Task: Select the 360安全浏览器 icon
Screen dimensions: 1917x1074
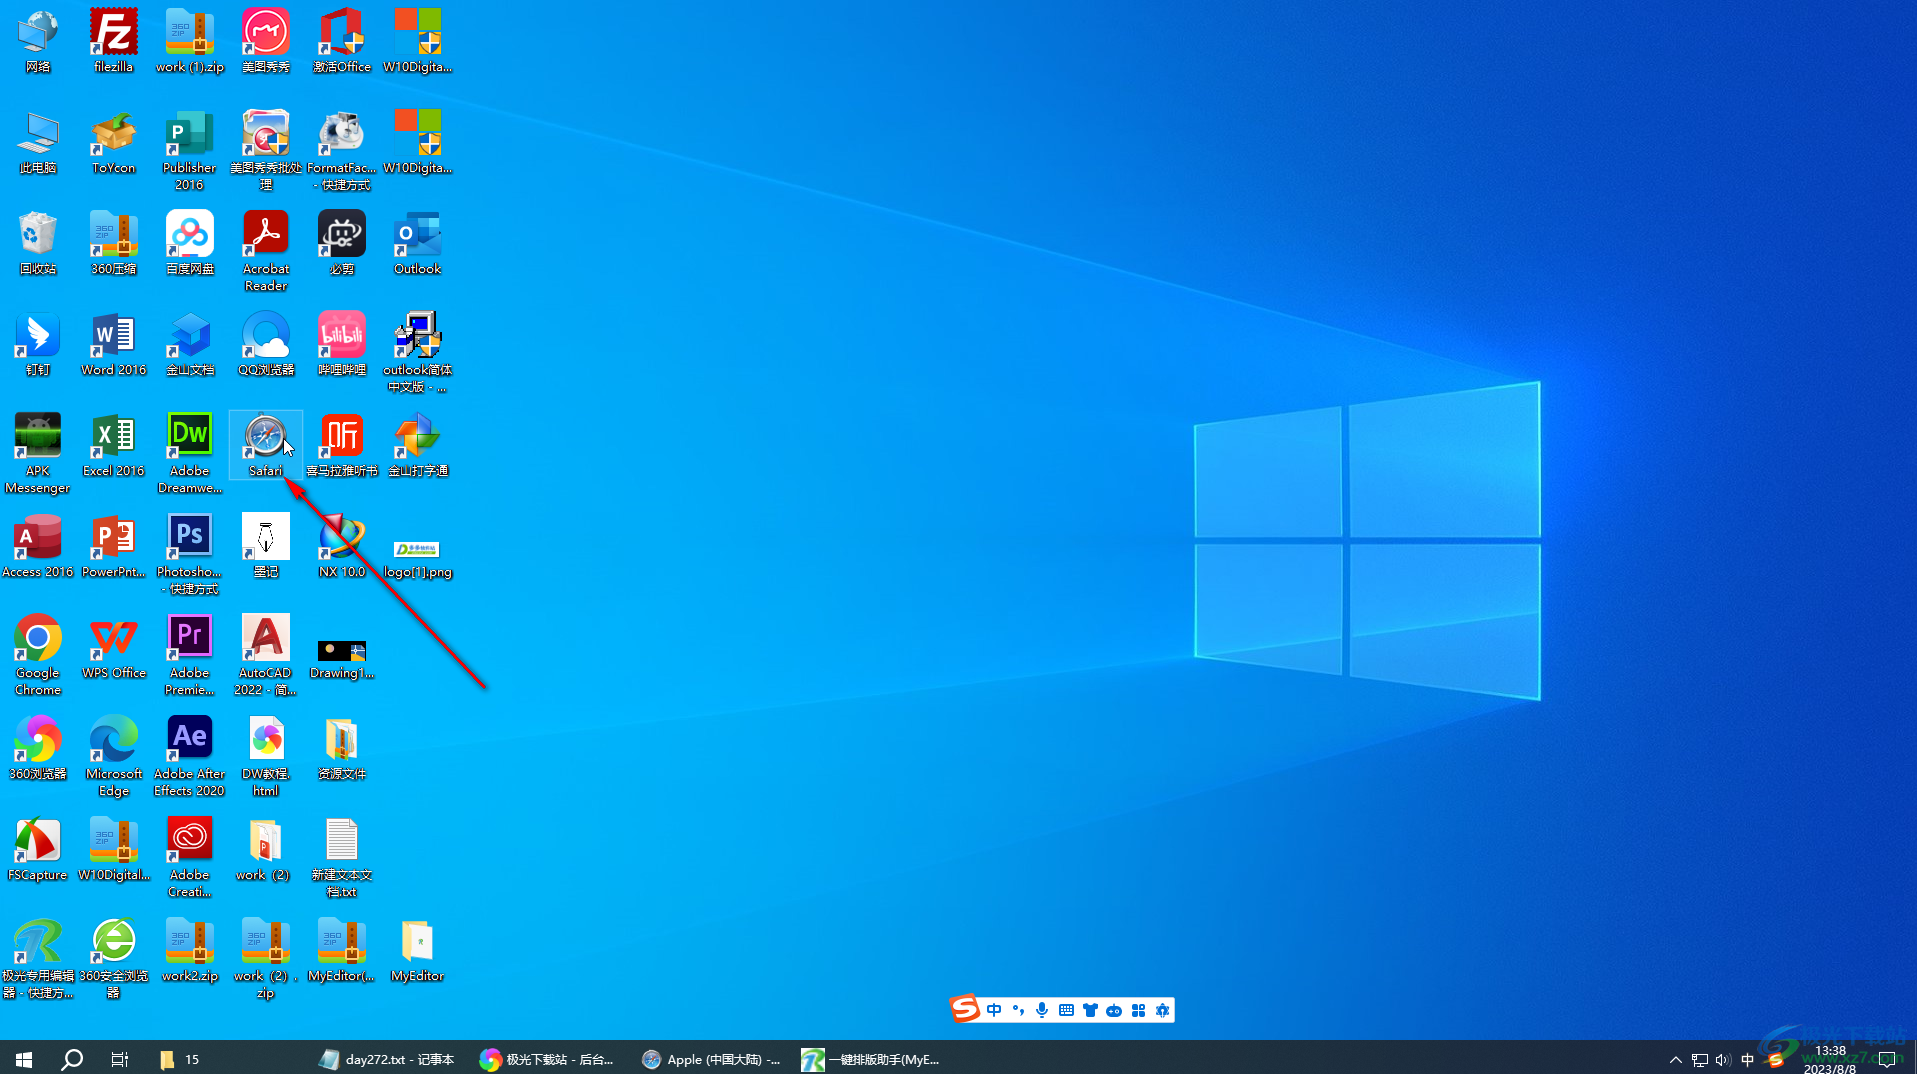Action: pos(113,958)
